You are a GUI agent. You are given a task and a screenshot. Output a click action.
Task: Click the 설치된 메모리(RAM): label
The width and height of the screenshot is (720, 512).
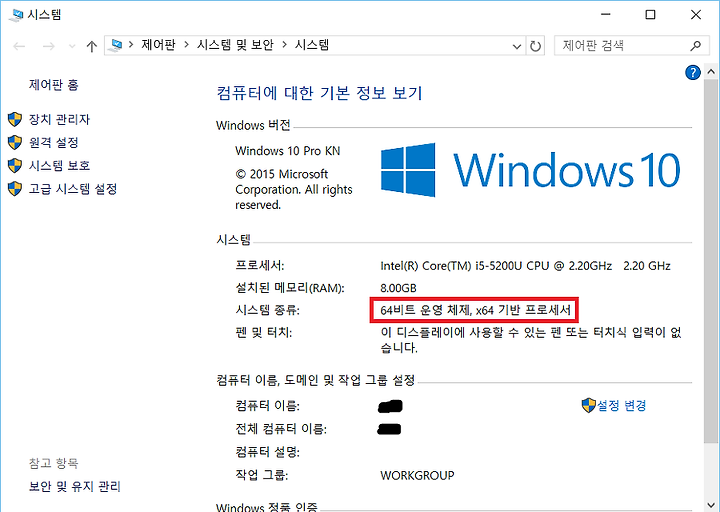[290, 288]
